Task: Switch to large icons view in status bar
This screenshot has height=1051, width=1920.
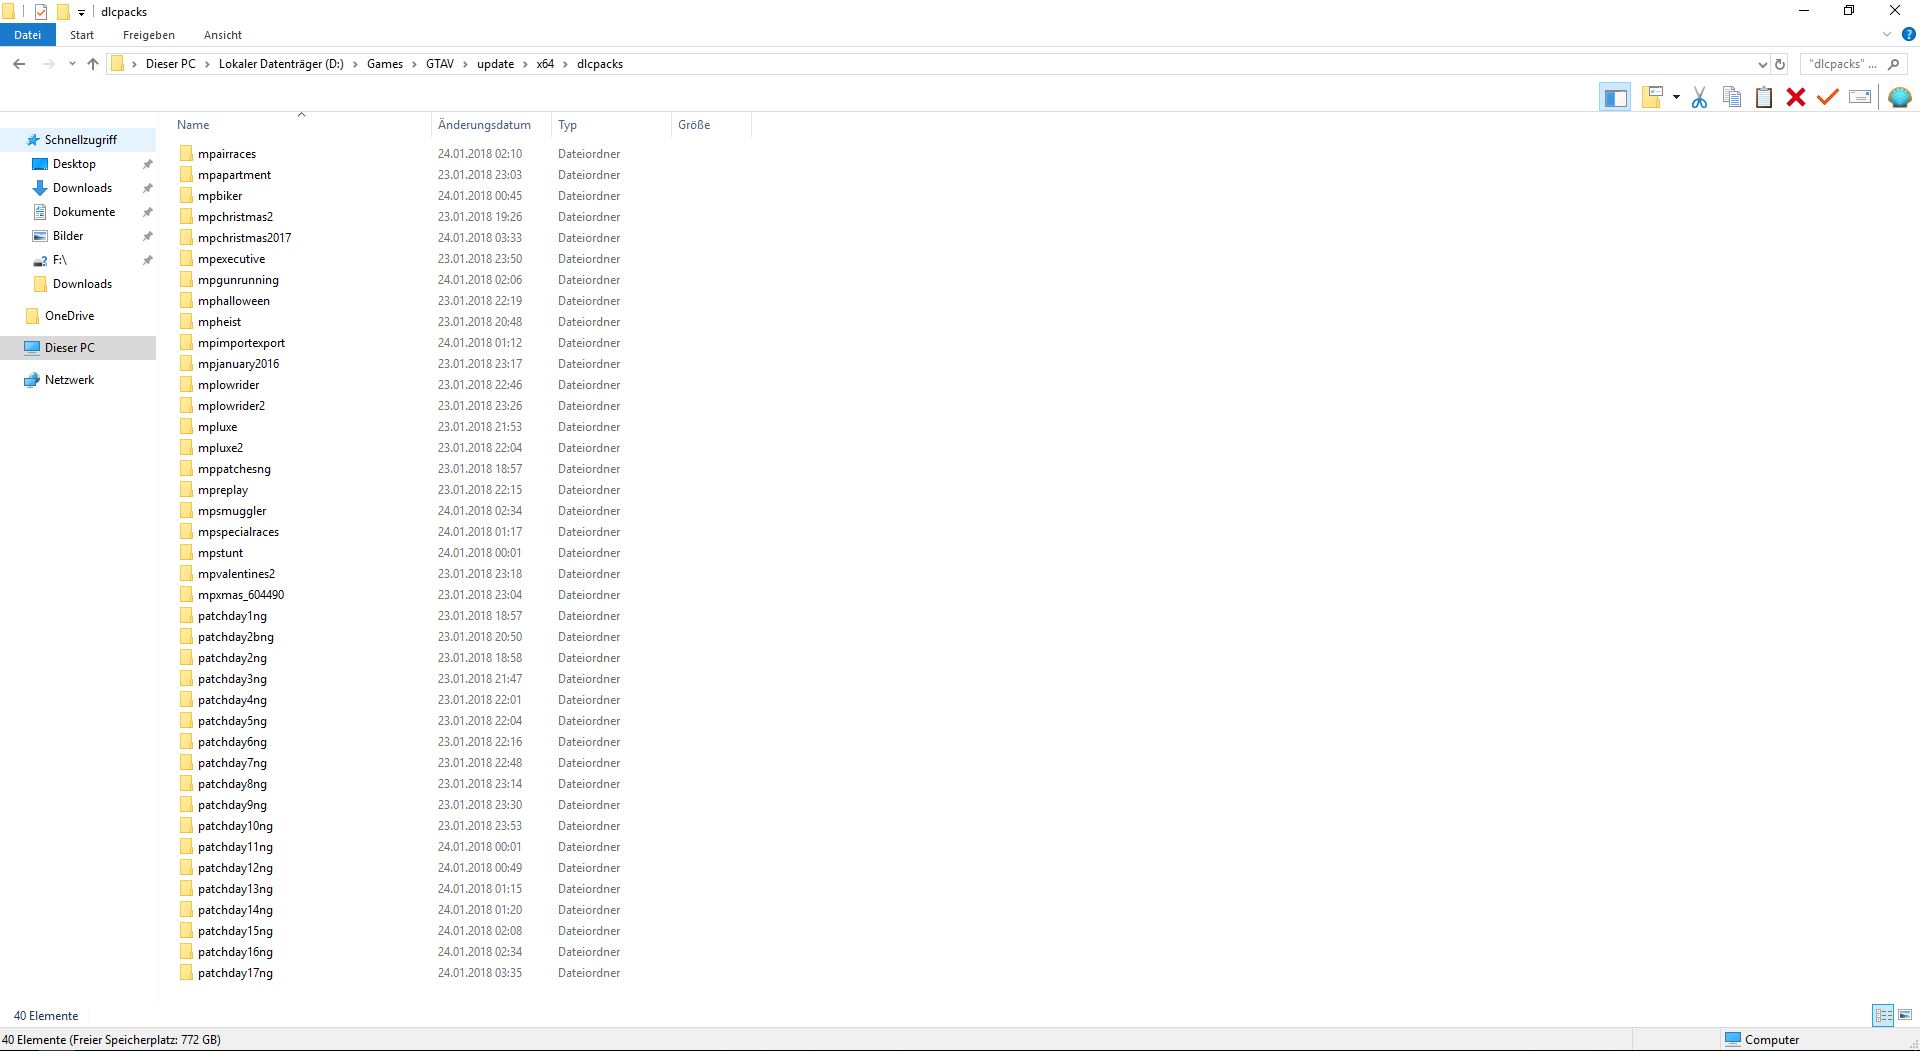Action: 1904,1015
